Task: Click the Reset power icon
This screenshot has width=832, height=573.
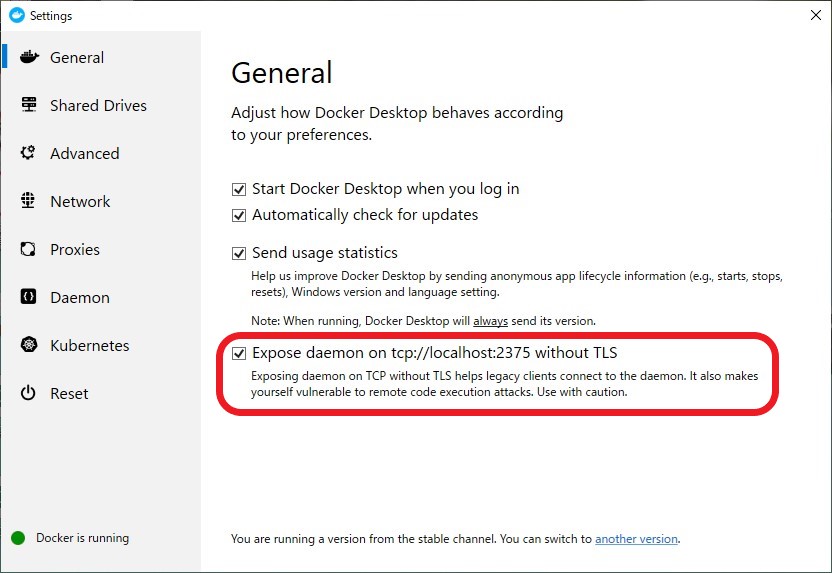Action: pos(29,393)
